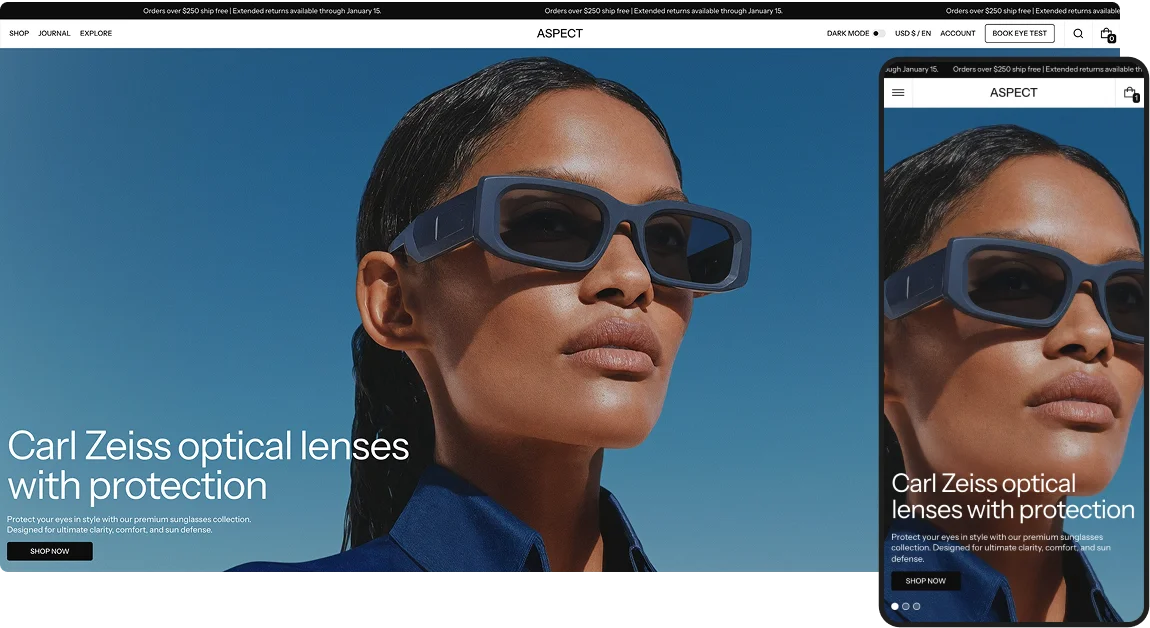Open the JOURNAL menu item
The width and height of the screenshot is (1150, 628).
click(54, 33)
